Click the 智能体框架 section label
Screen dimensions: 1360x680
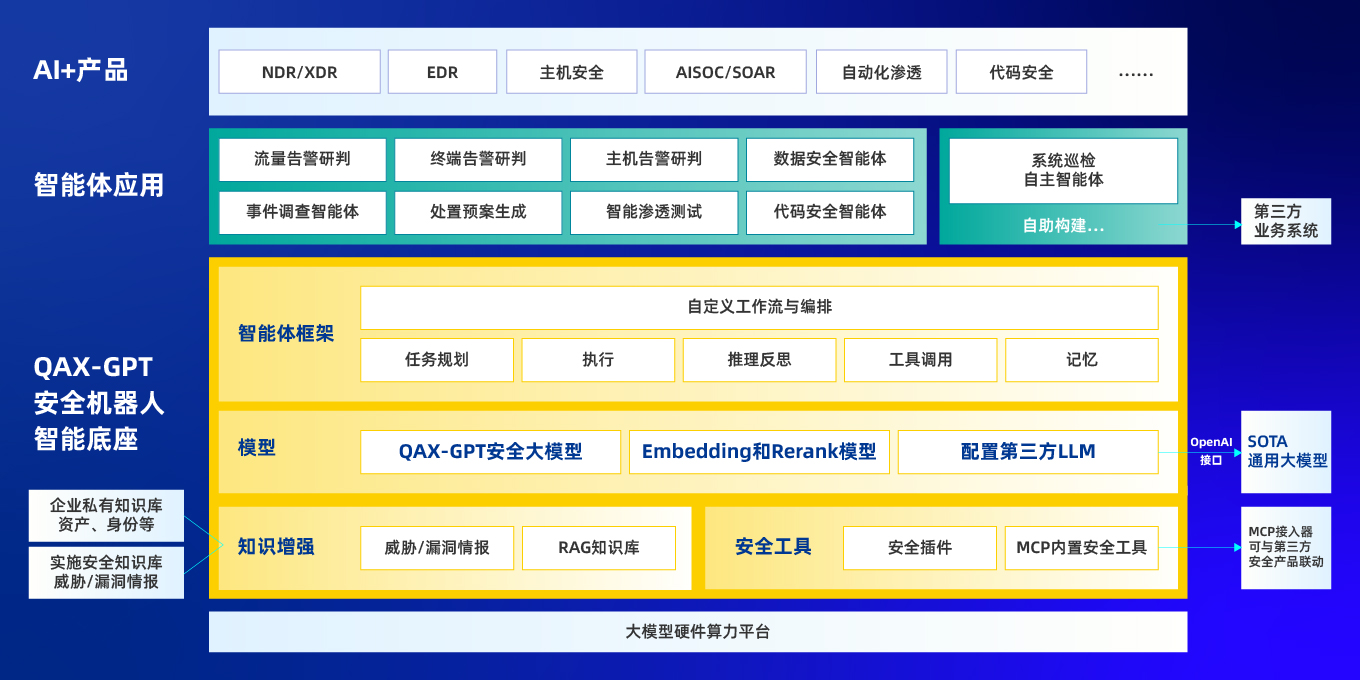[286, 334]
